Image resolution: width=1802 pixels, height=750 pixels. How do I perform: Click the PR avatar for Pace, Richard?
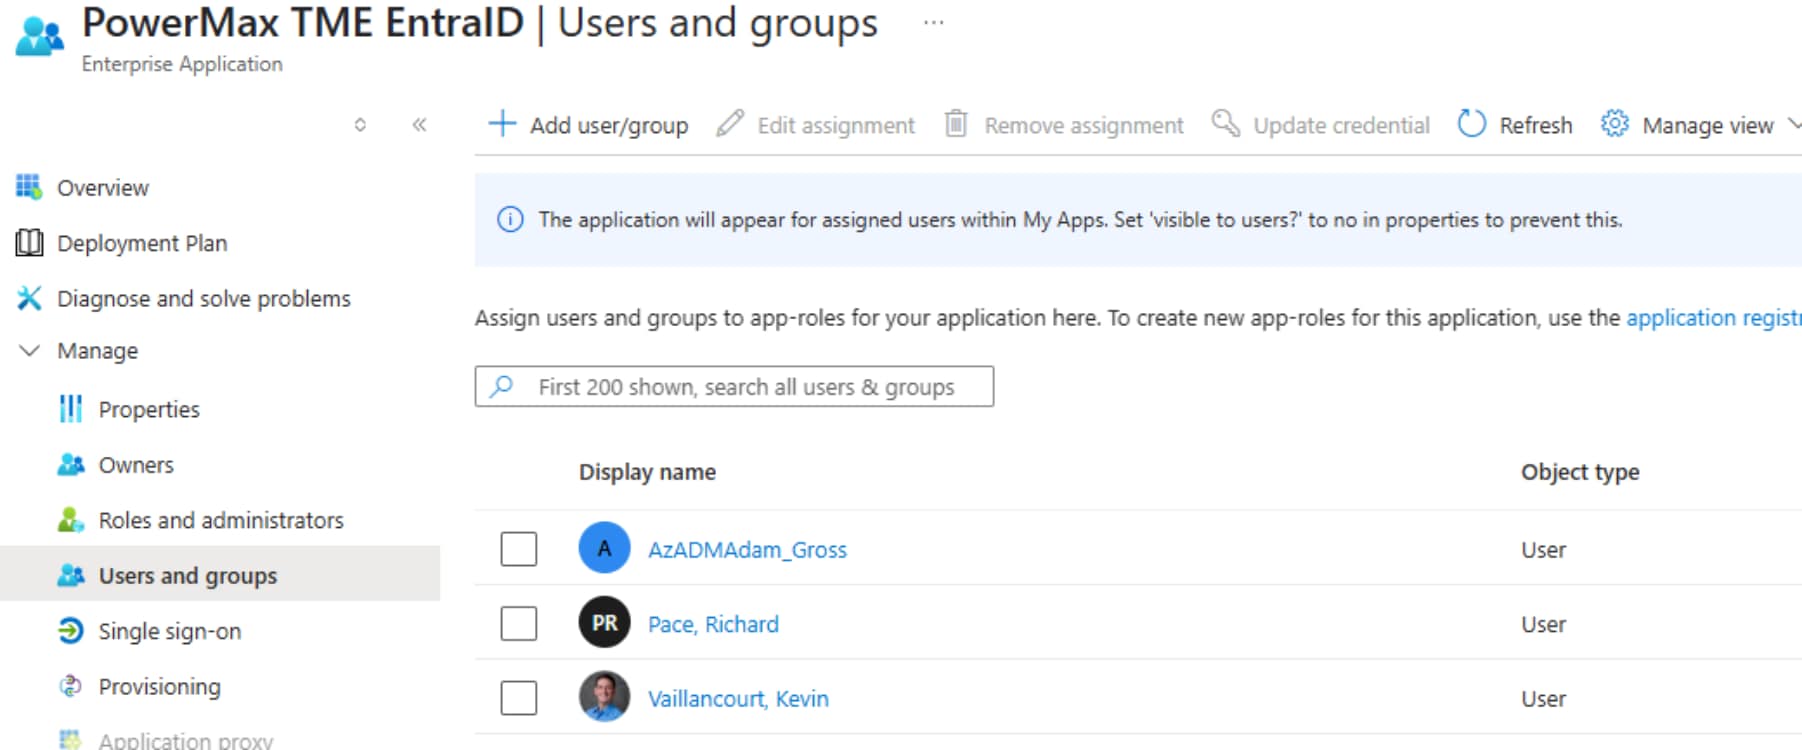pos(604,622)
